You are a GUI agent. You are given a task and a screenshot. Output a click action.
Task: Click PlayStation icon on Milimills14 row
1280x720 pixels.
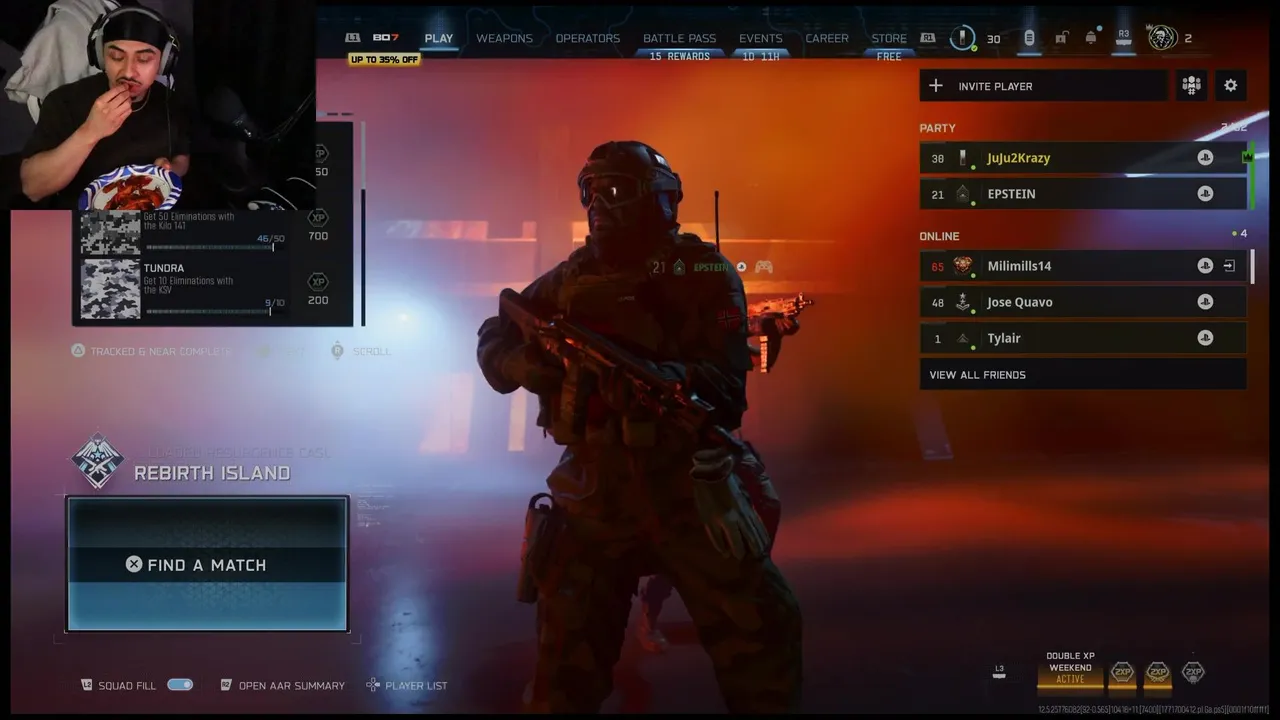click(1205, 266)
